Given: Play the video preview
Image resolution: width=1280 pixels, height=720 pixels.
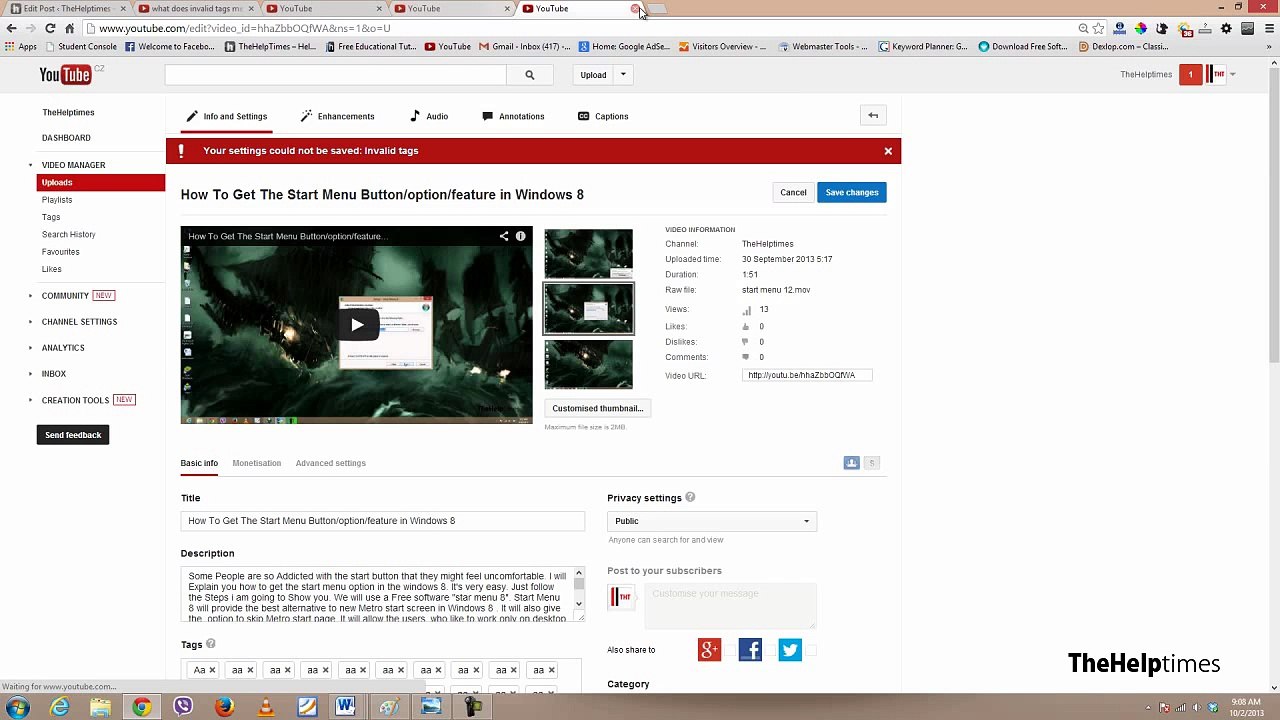Looking at the screenshot, I should point(357,324).
